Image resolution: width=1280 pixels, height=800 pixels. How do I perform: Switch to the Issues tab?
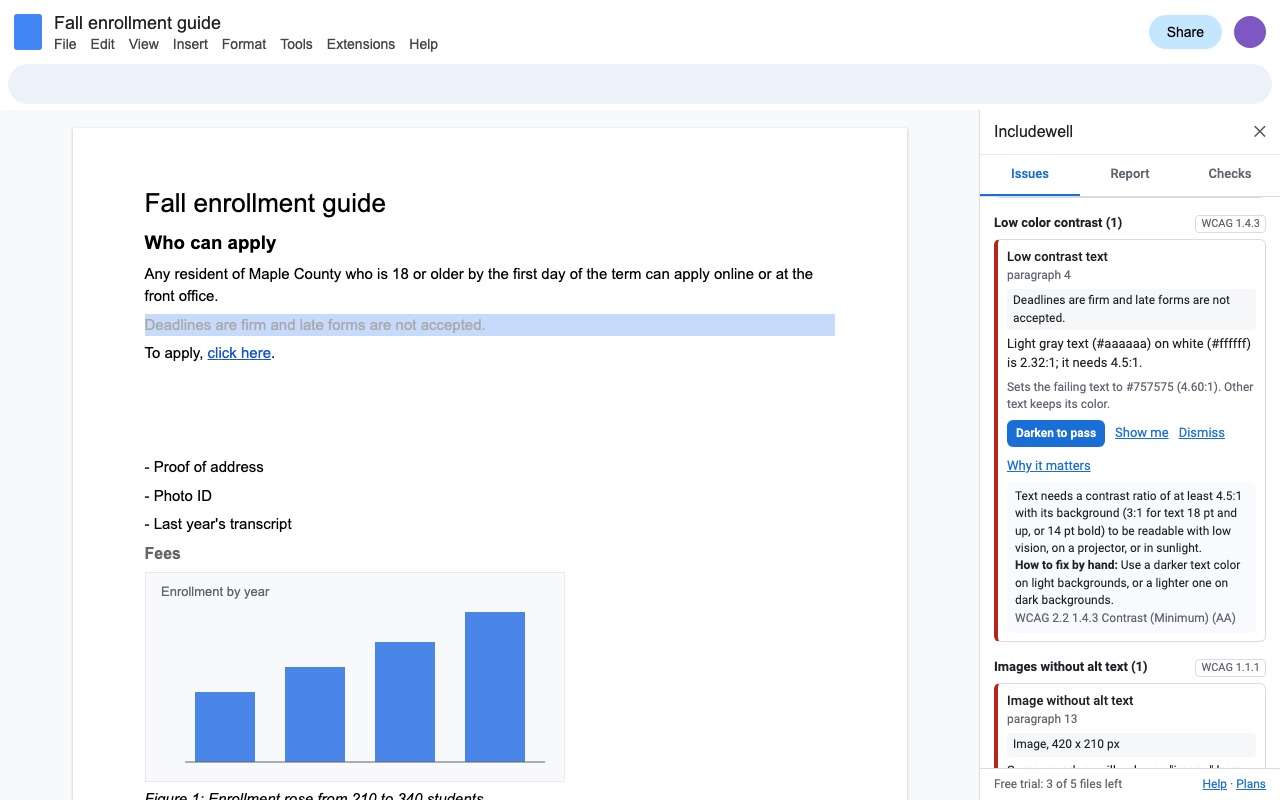pyautogui.click(x=1030, y=174)
